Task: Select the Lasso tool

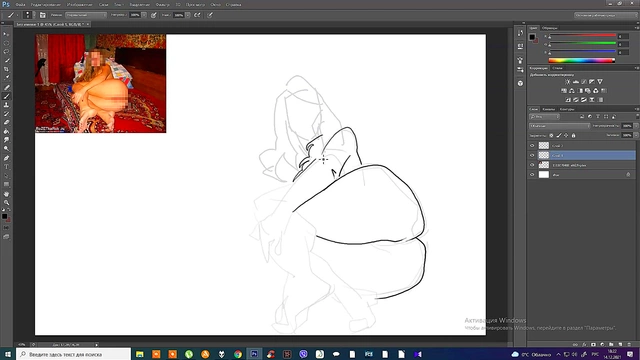Action: point(6,52)
